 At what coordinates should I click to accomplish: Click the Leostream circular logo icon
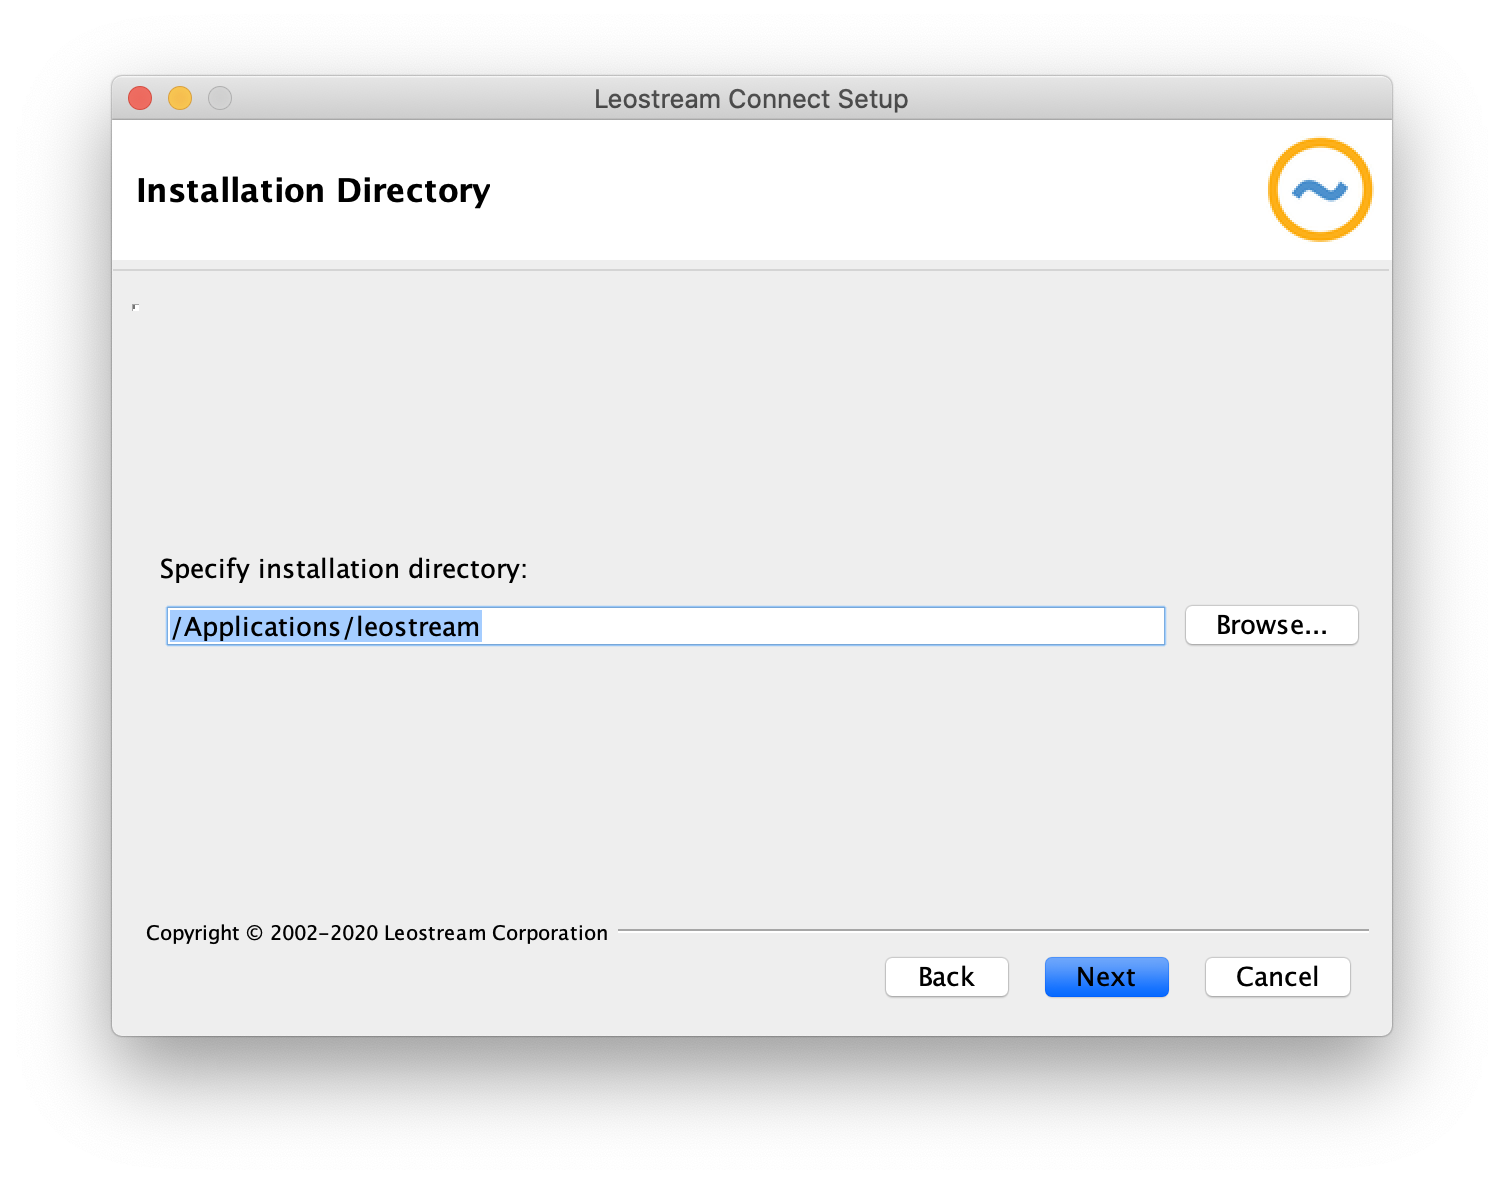coord(1320,190)
